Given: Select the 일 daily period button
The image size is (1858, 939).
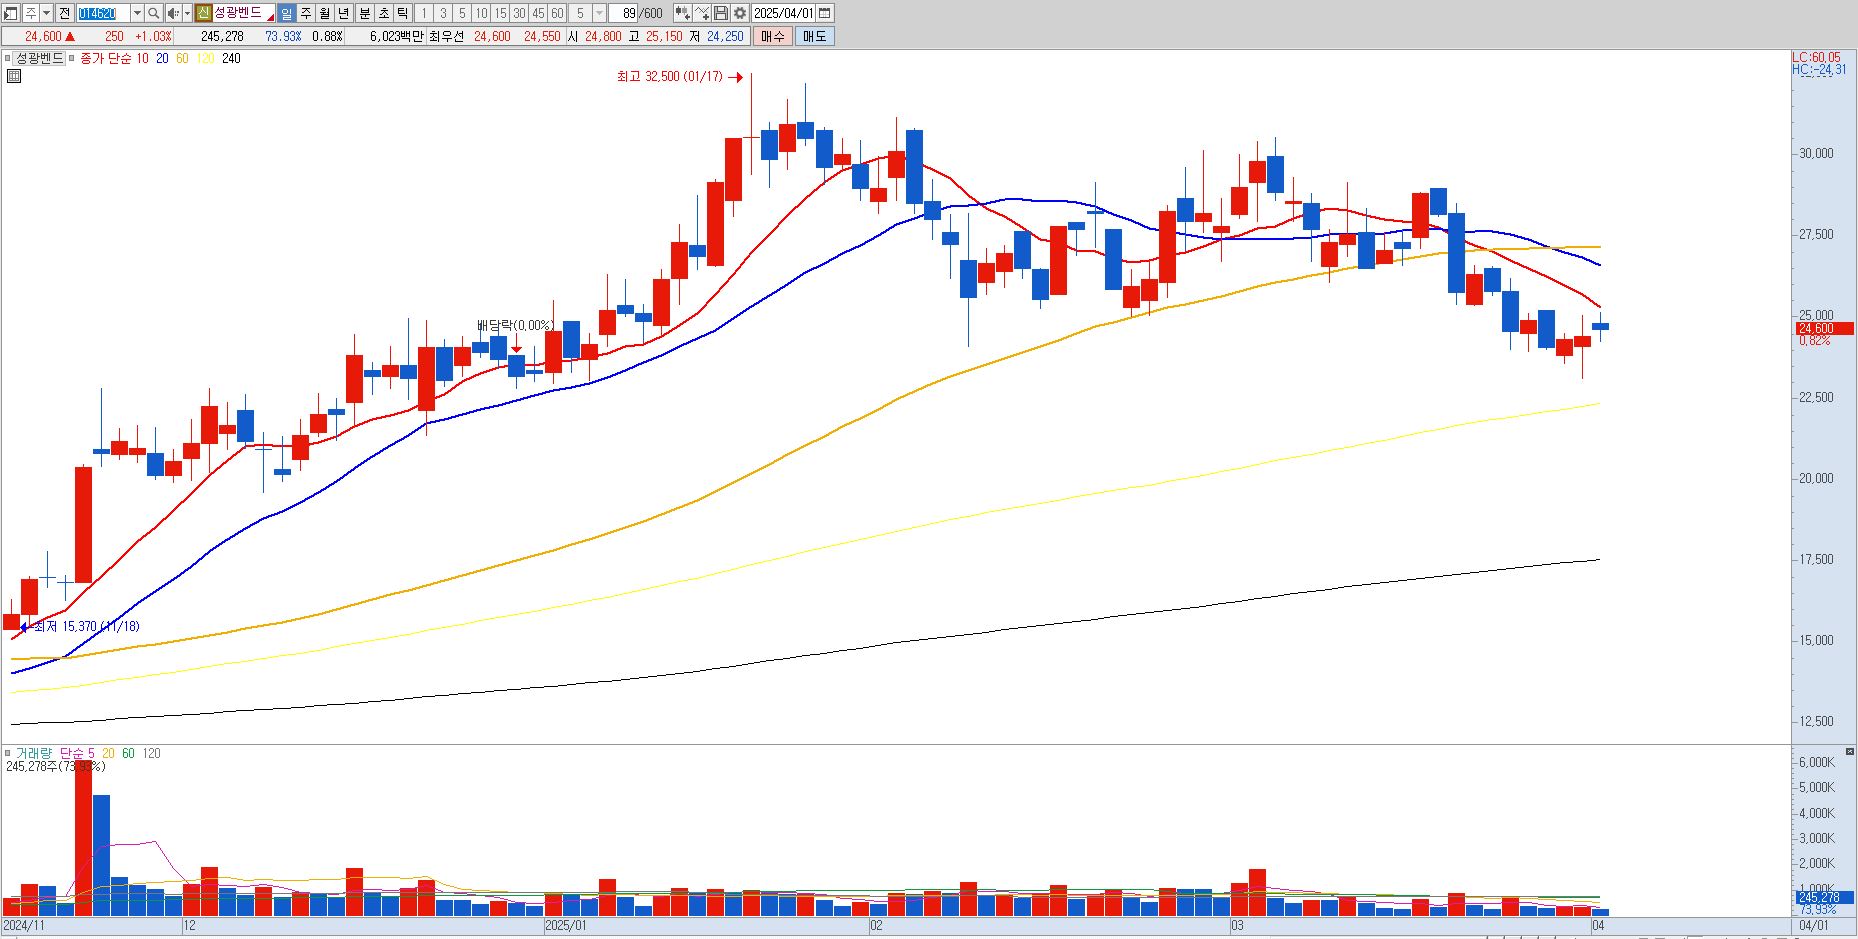Looking at the screenshot, I should click(x=286, y=13).
